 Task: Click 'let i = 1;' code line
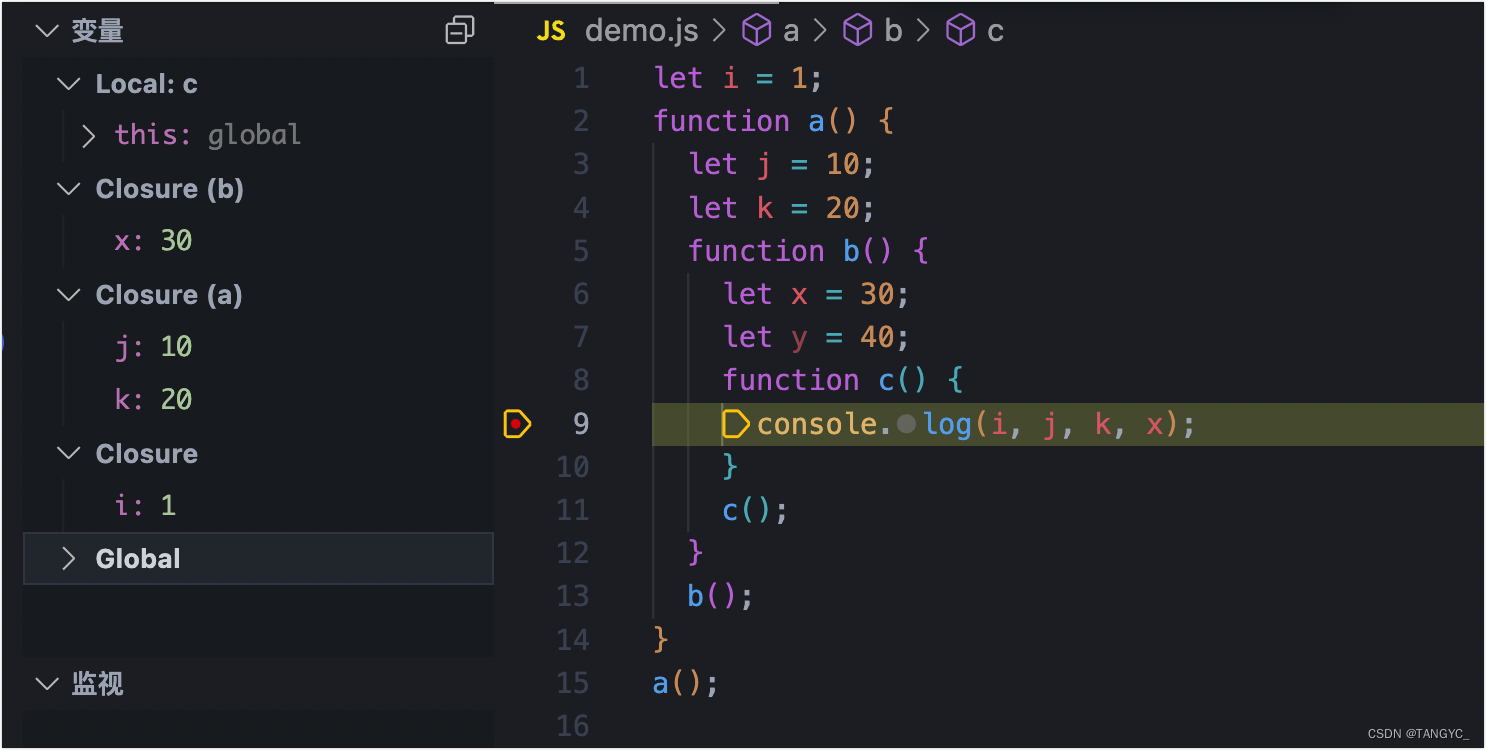click(738, 78)
